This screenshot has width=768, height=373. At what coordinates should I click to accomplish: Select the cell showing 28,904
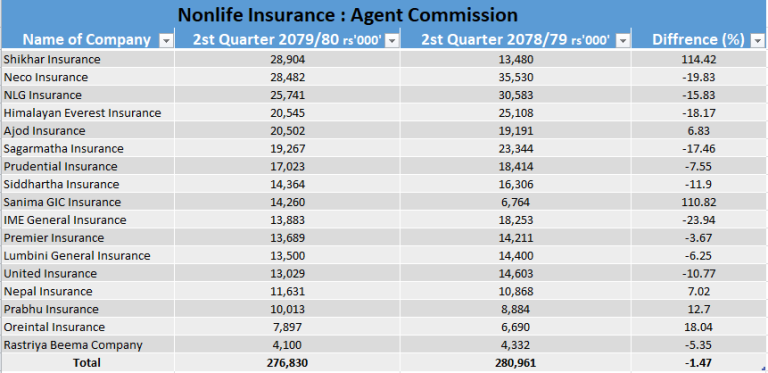[288, 59]
